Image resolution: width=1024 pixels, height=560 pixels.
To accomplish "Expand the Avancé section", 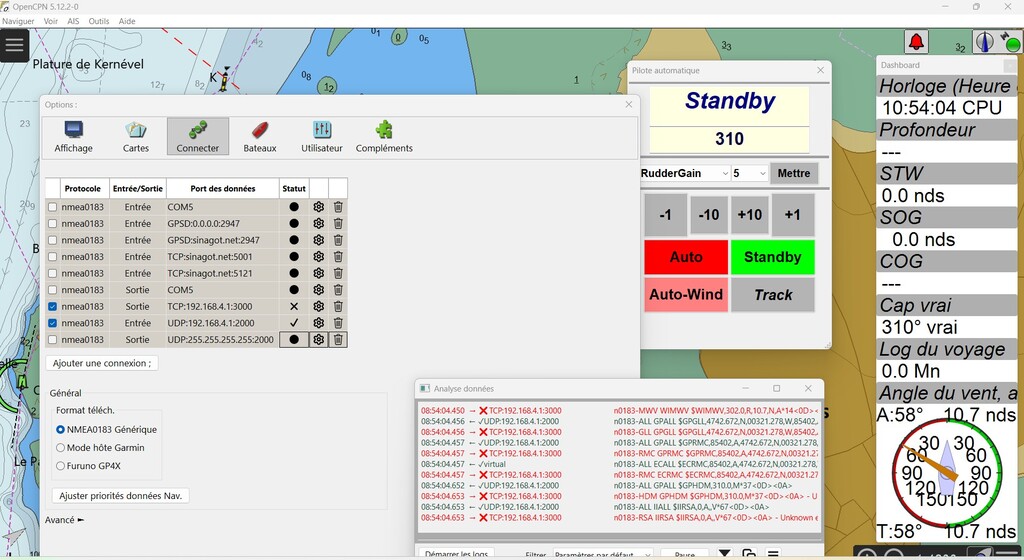I will pyautogui.click(x=65, y=520).
